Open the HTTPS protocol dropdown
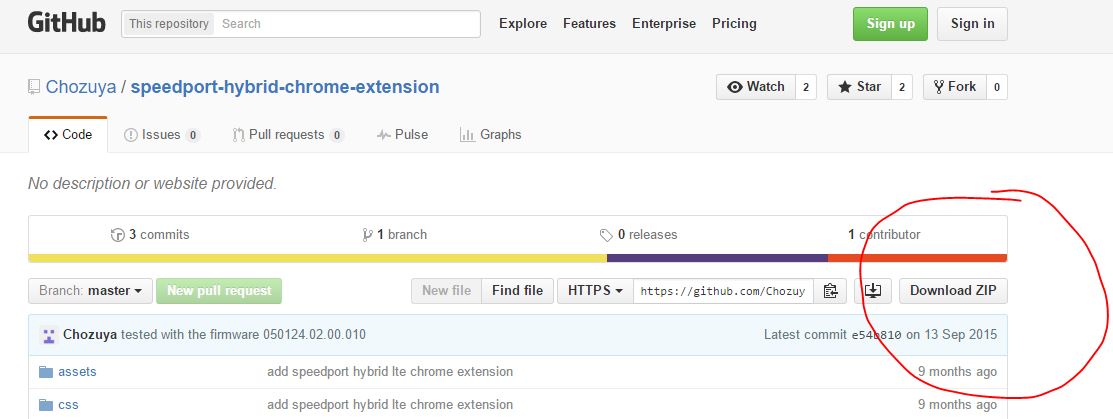 tap(595, 291)
